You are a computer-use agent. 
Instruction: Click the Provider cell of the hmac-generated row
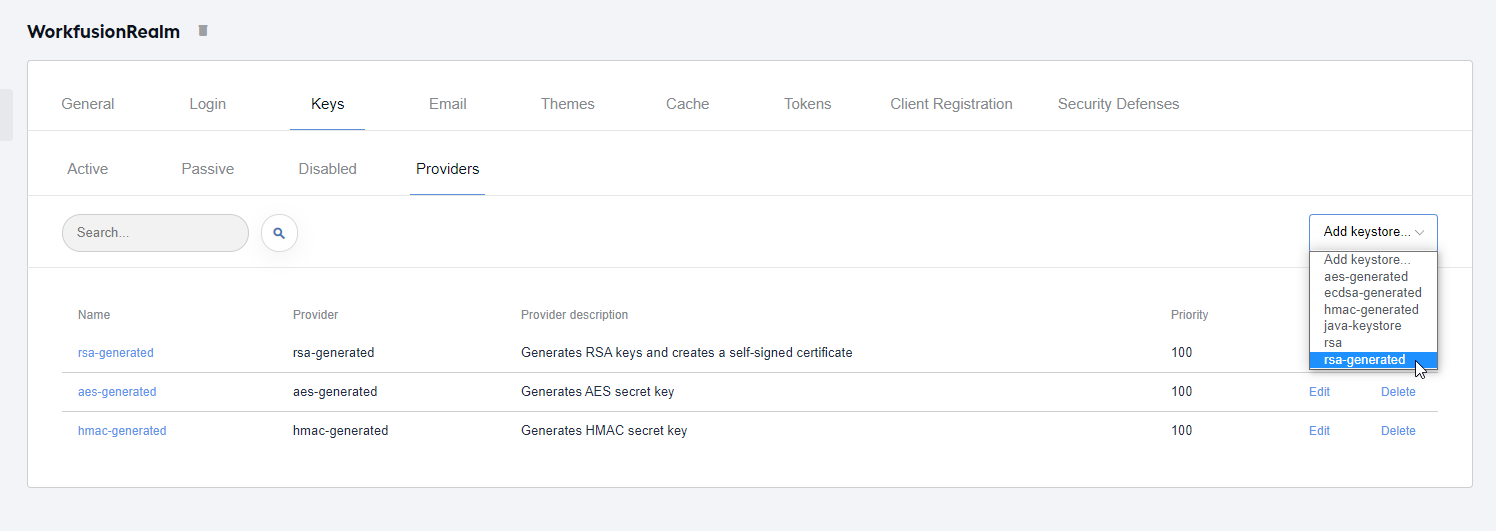[341, 431]
